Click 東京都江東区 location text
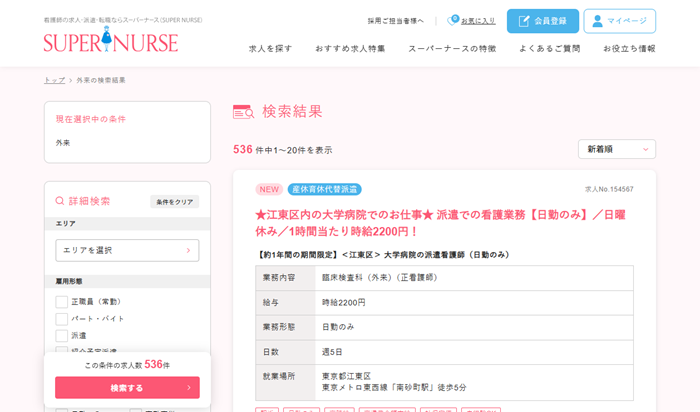Image resolution: width=700 pixels, height=412 pixels. [346, 376]
